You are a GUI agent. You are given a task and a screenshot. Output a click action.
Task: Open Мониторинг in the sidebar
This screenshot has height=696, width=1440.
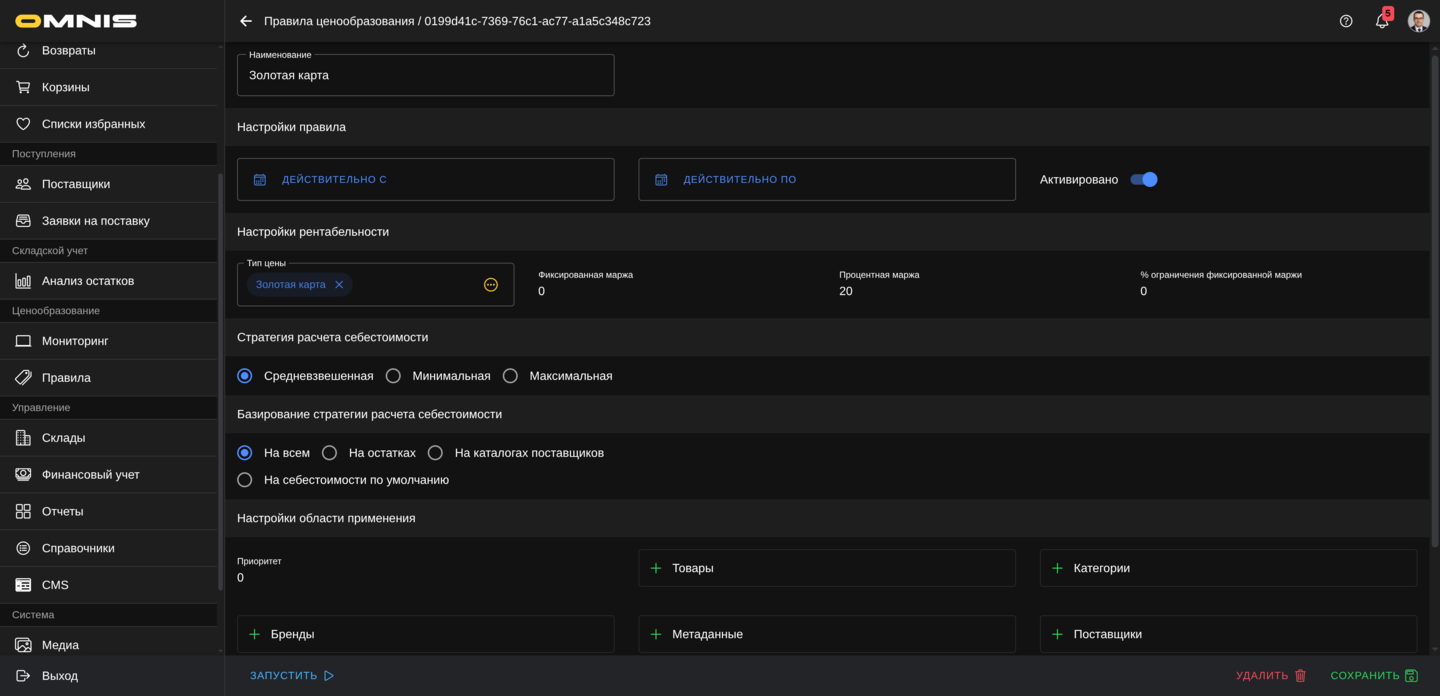coord(75,341)
